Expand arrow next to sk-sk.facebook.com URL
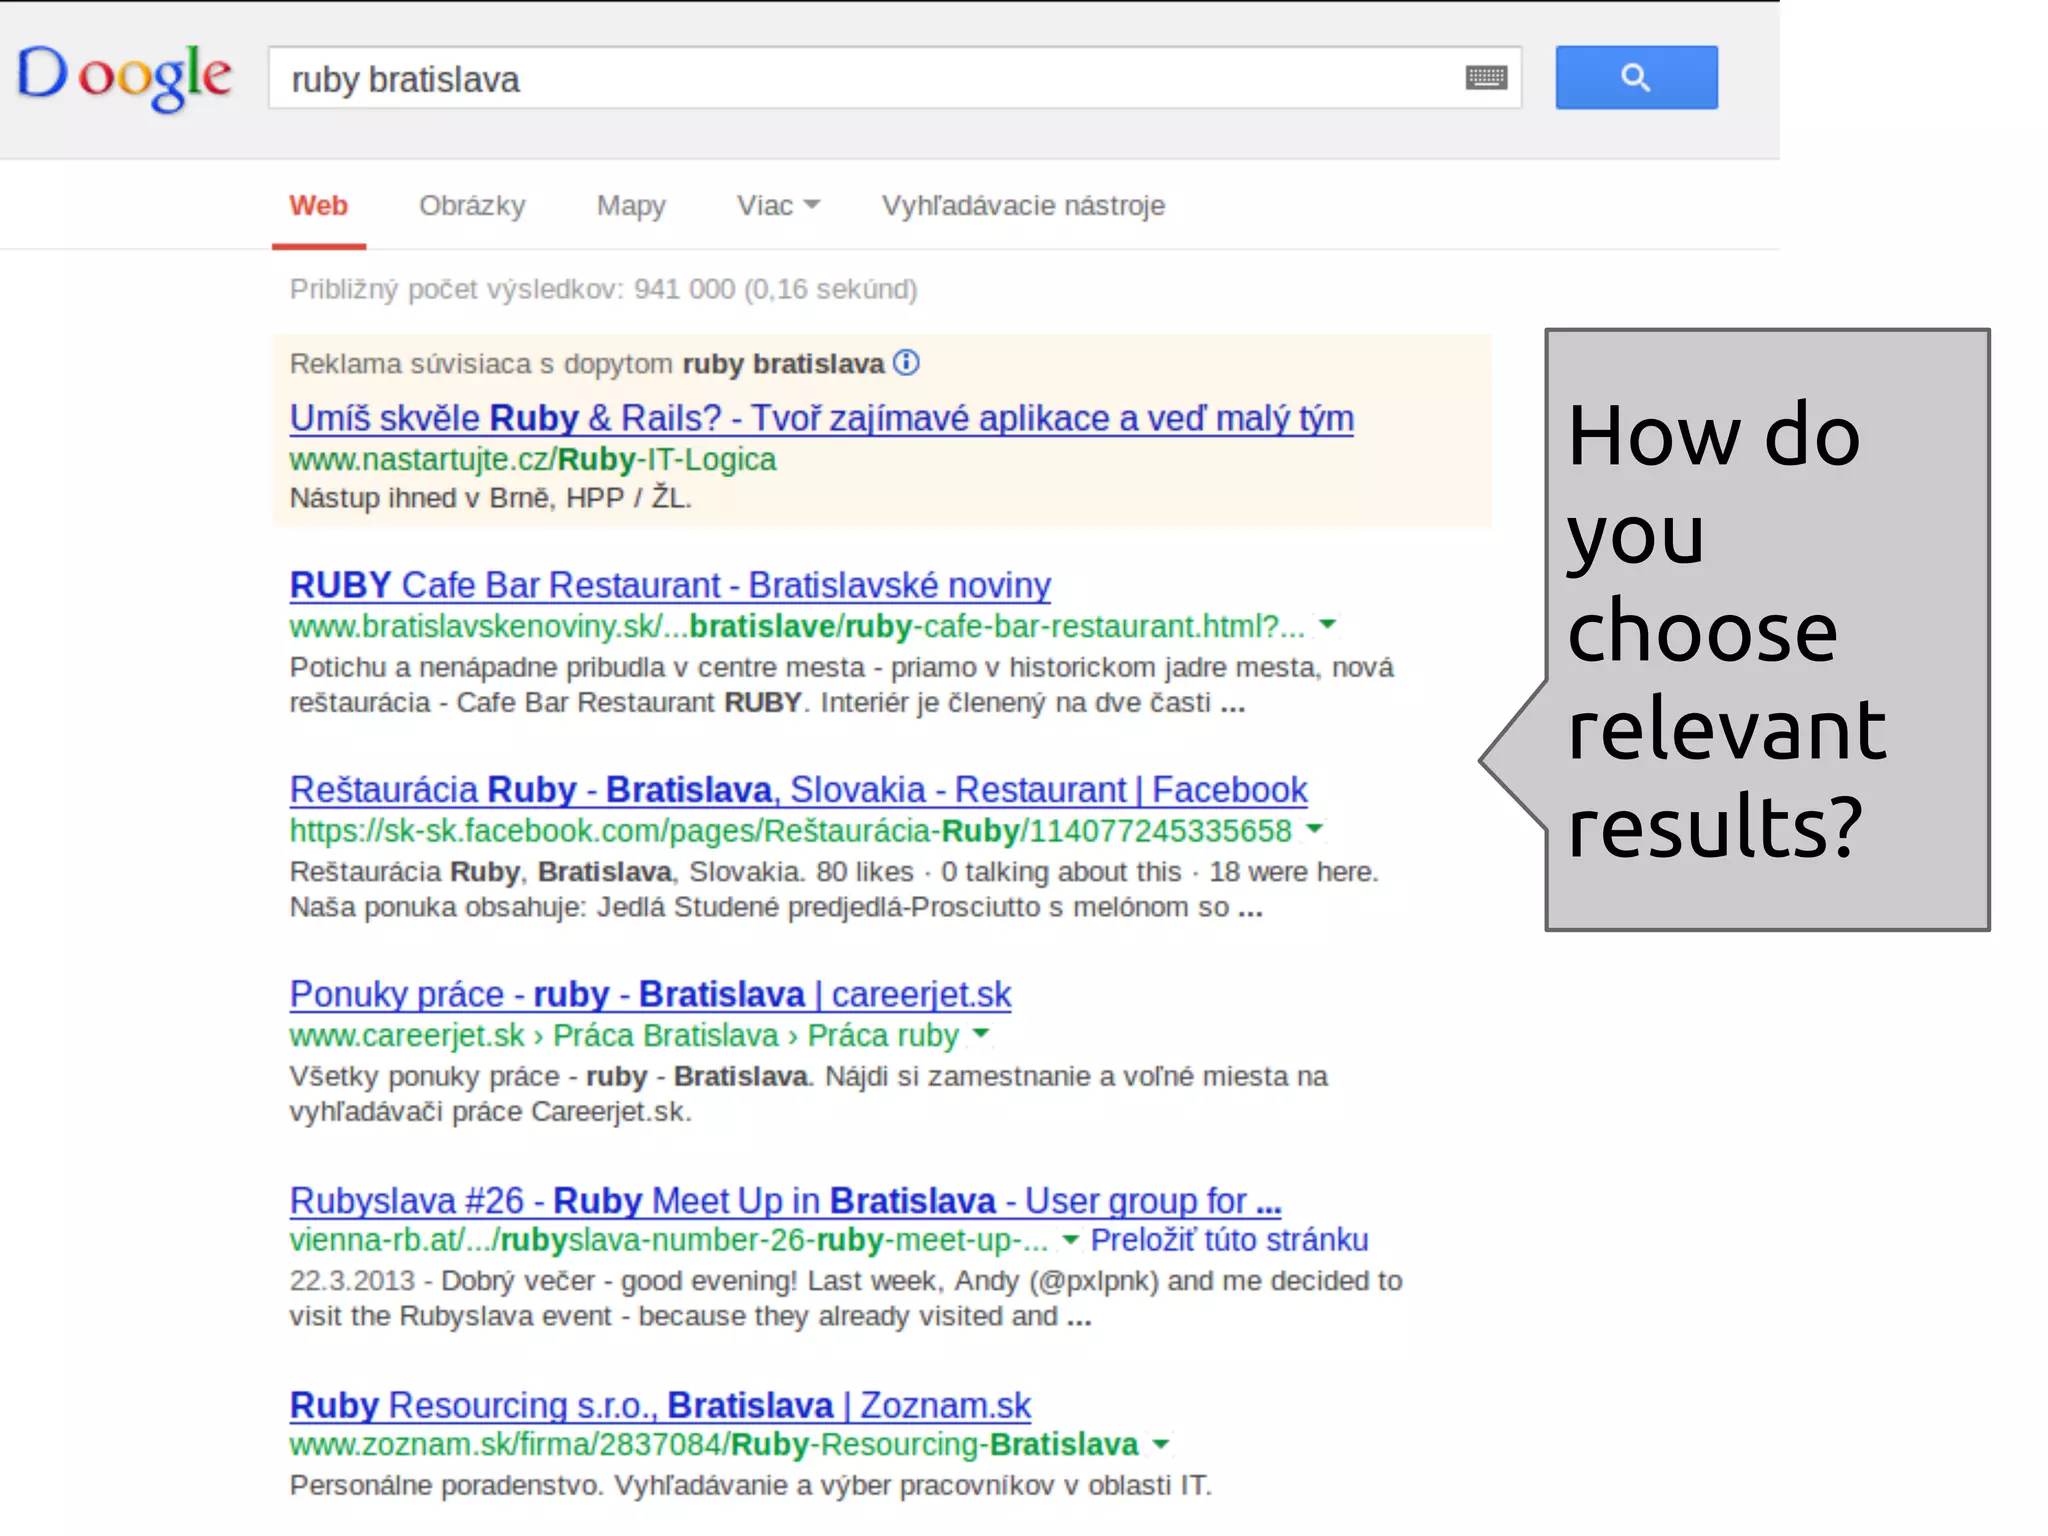The image size is (2048, 1536). click(1314, 829)
